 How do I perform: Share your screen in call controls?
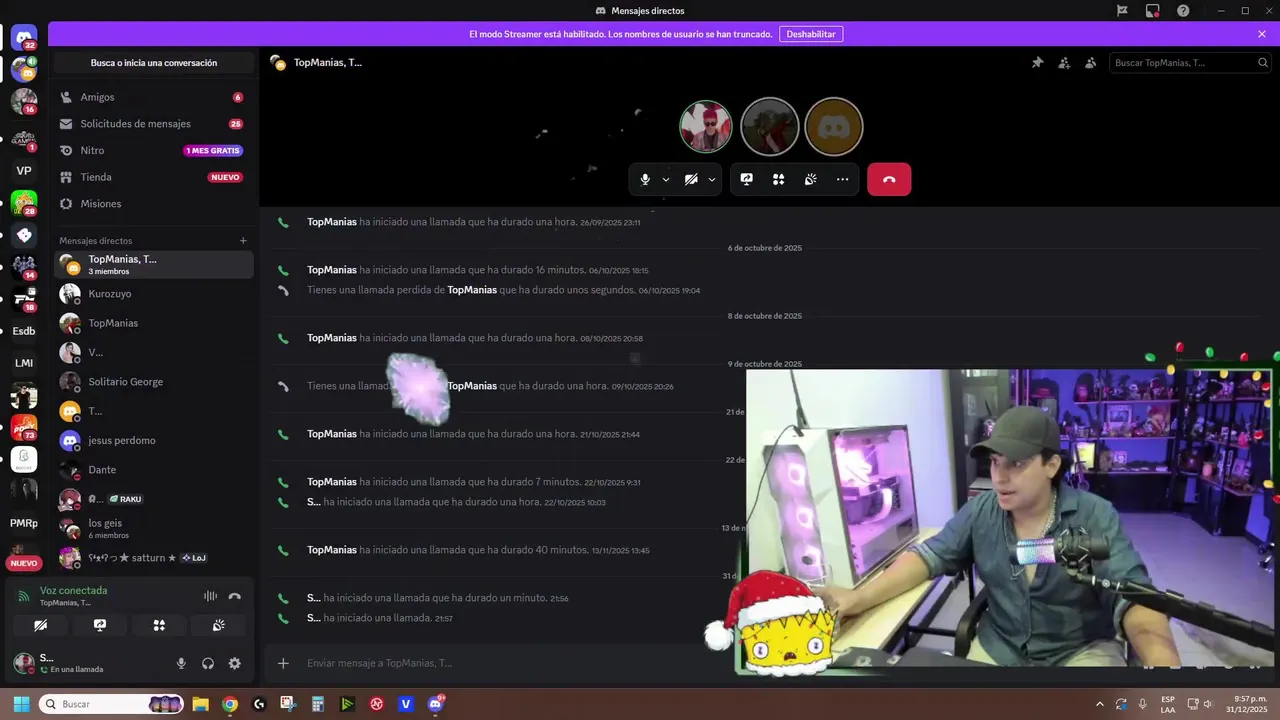click(x=746, y=179)
